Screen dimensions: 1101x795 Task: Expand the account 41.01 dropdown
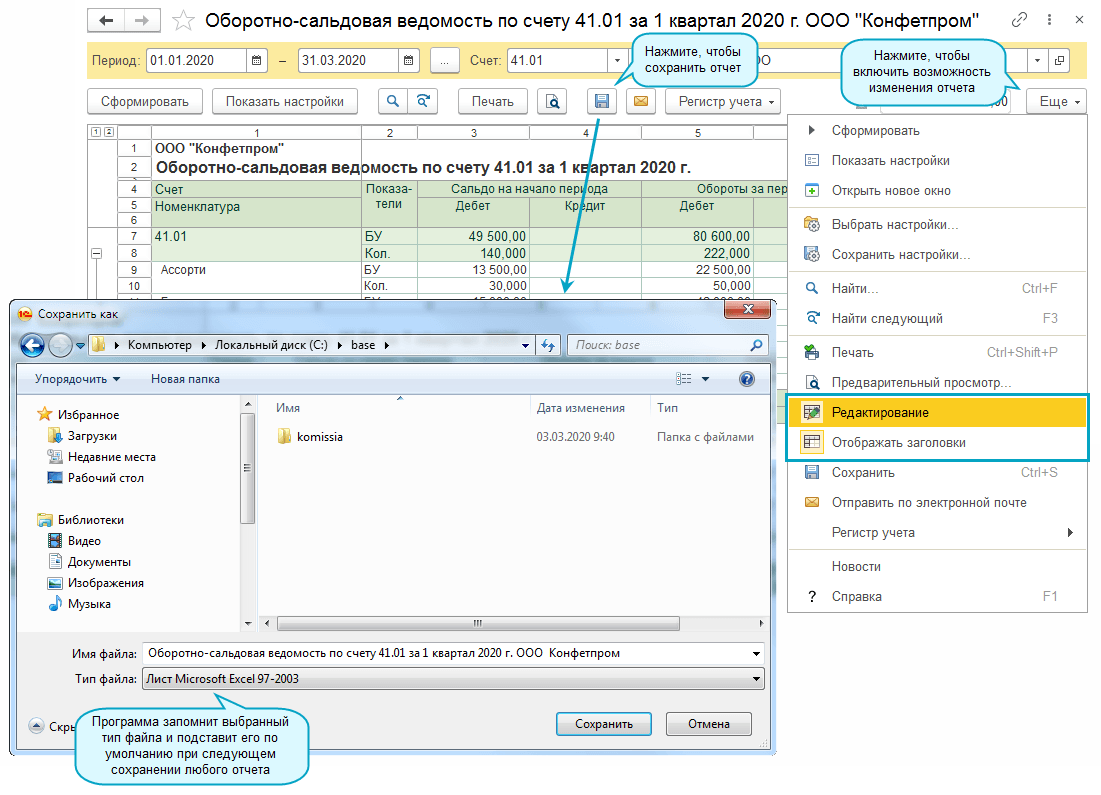click(617, 60)
